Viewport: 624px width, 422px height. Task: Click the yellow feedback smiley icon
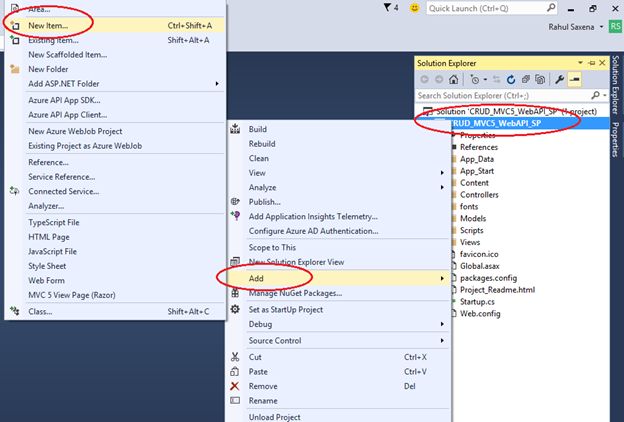click(x=414, y=8)
